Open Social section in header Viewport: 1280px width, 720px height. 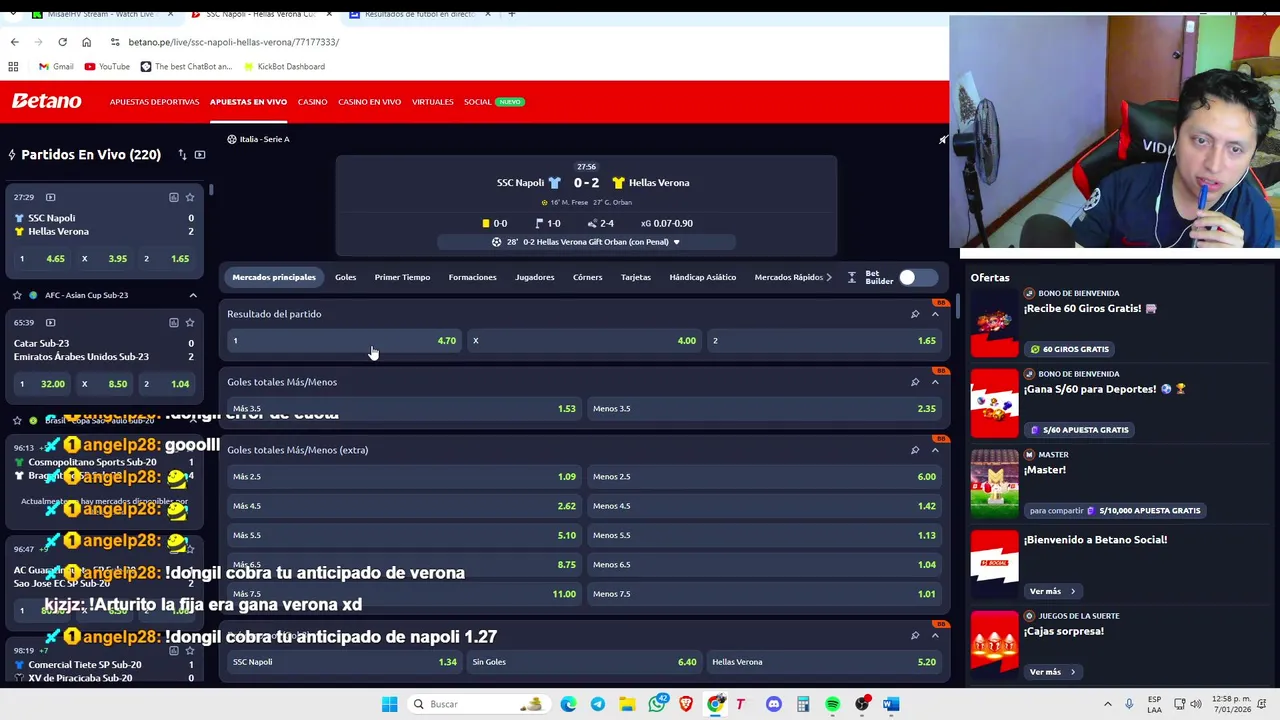(477, 102)
